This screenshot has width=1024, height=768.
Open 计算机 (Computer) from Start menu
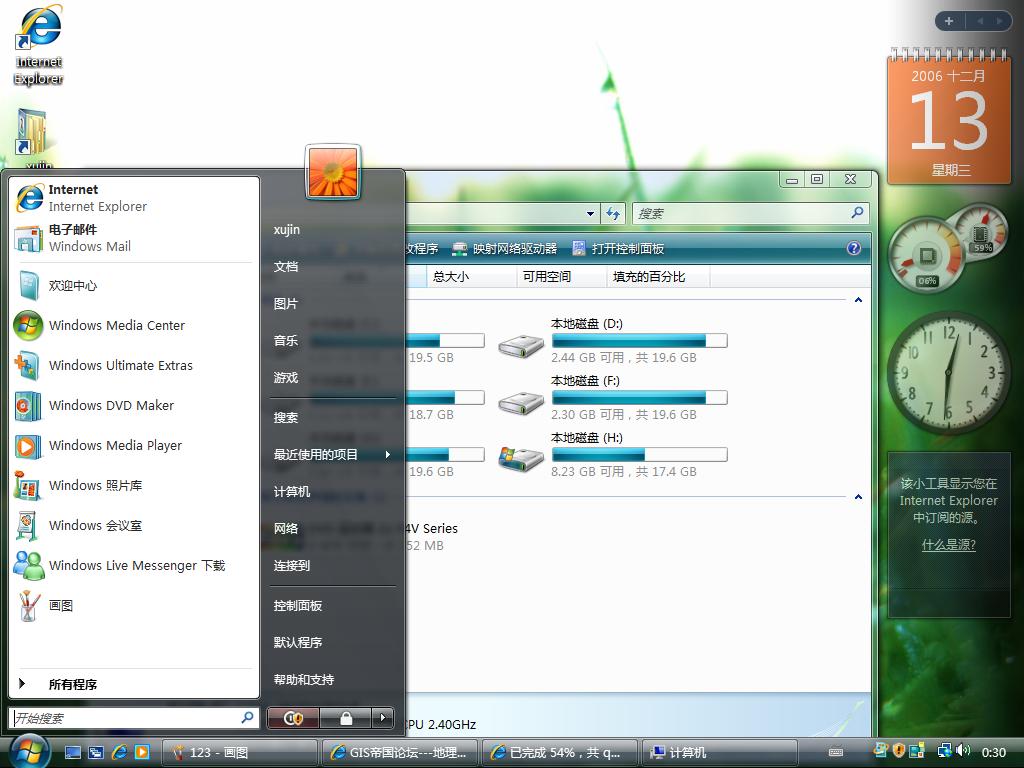pyautogui.click(x=292, y=492)
